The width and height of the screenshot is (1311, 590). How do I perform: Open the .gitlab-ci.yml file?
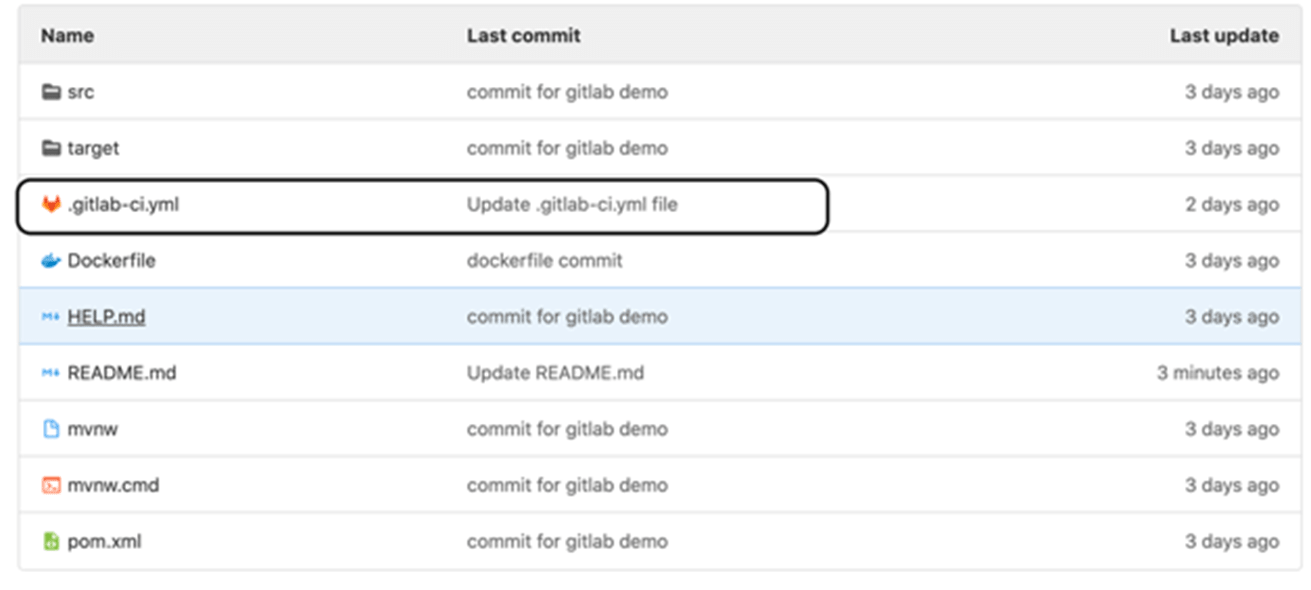point(123,204)
